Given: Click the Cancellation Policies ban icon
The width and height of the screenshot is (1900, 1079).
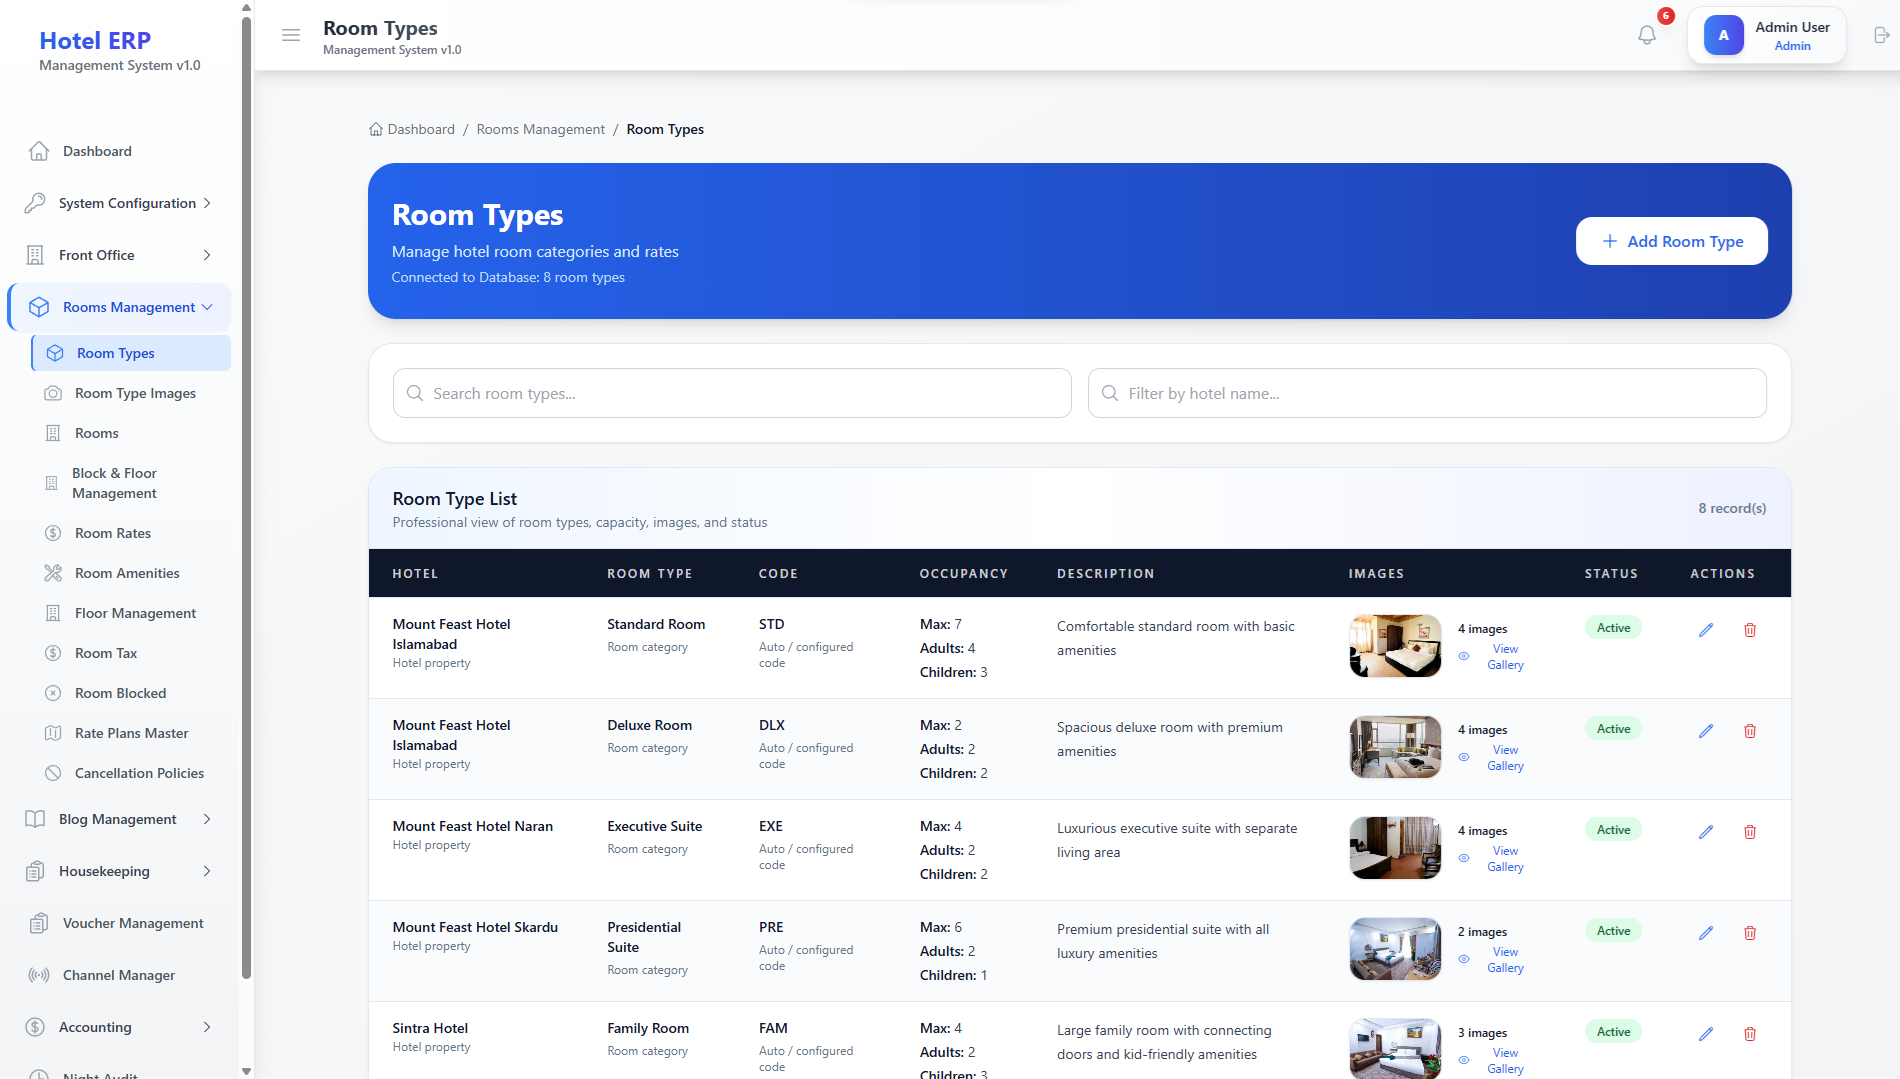Looking at the screenshot, I should point(53,773).
